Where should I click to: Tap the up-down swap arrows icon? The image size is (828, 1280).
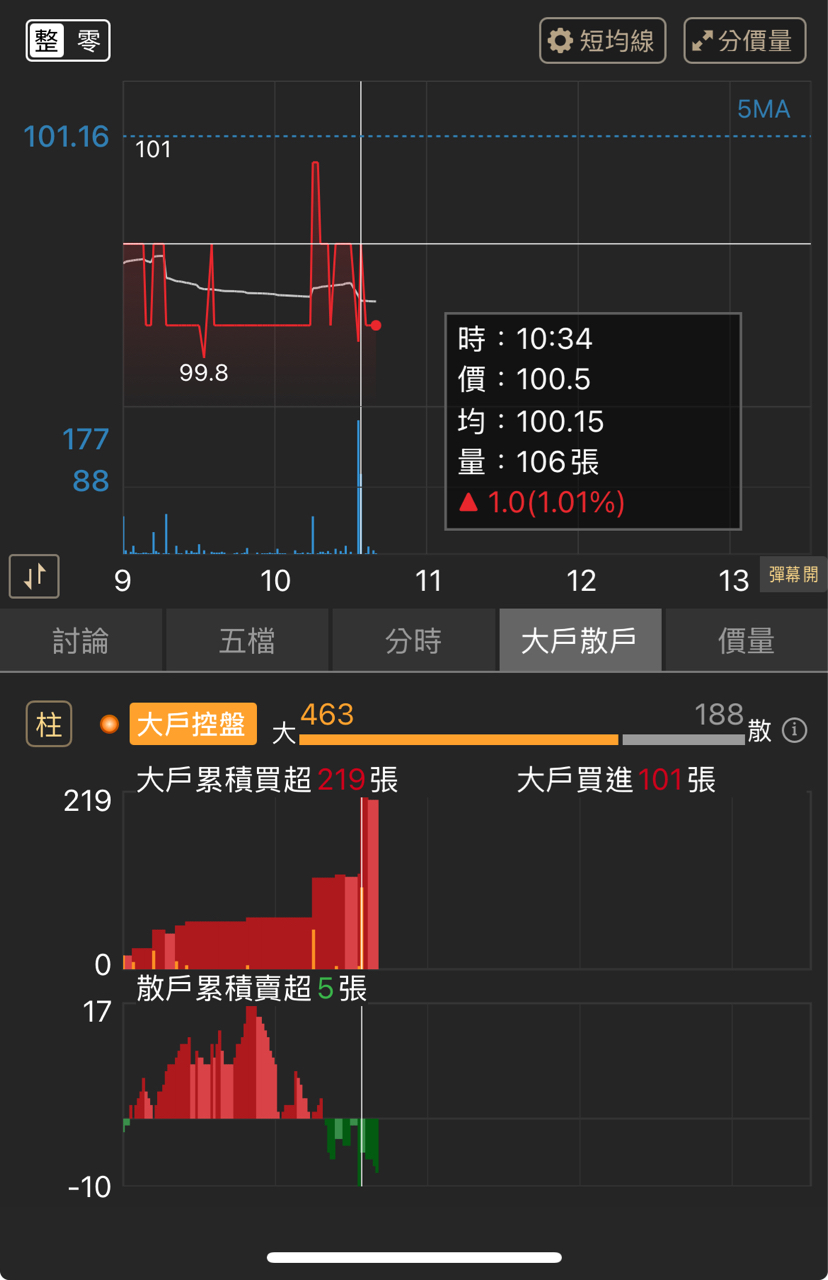[35, 576]
